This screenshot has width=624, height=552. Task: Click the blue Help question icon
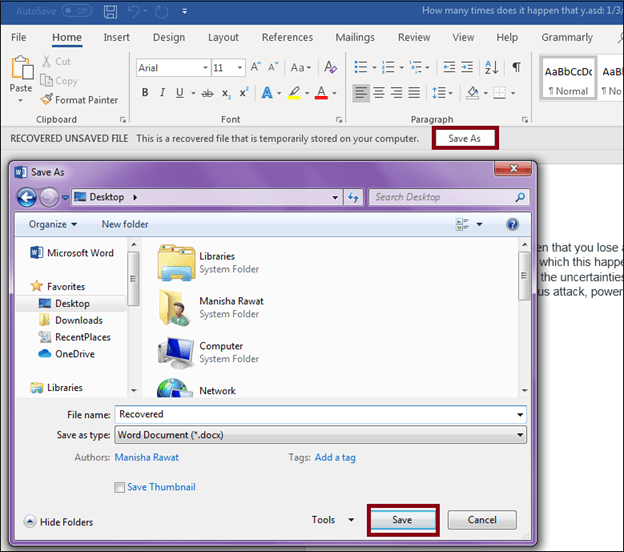pyautogui.click(x=512, y=224)
